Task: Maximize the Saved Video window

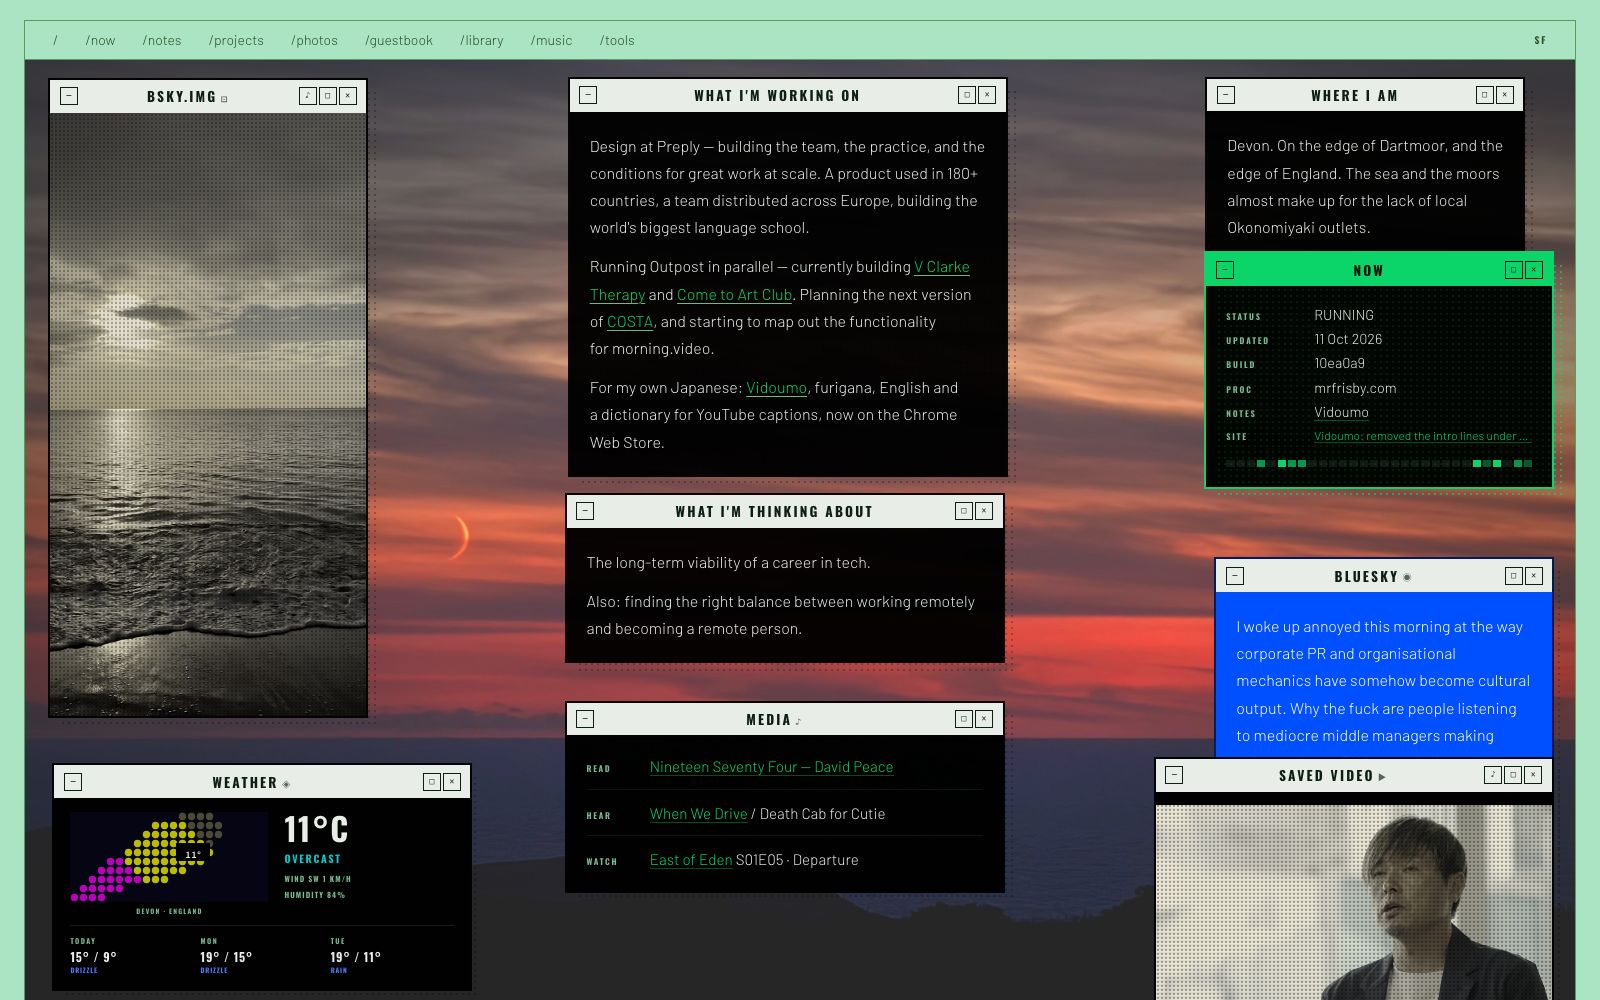Action: click(x=1513, y=775)
